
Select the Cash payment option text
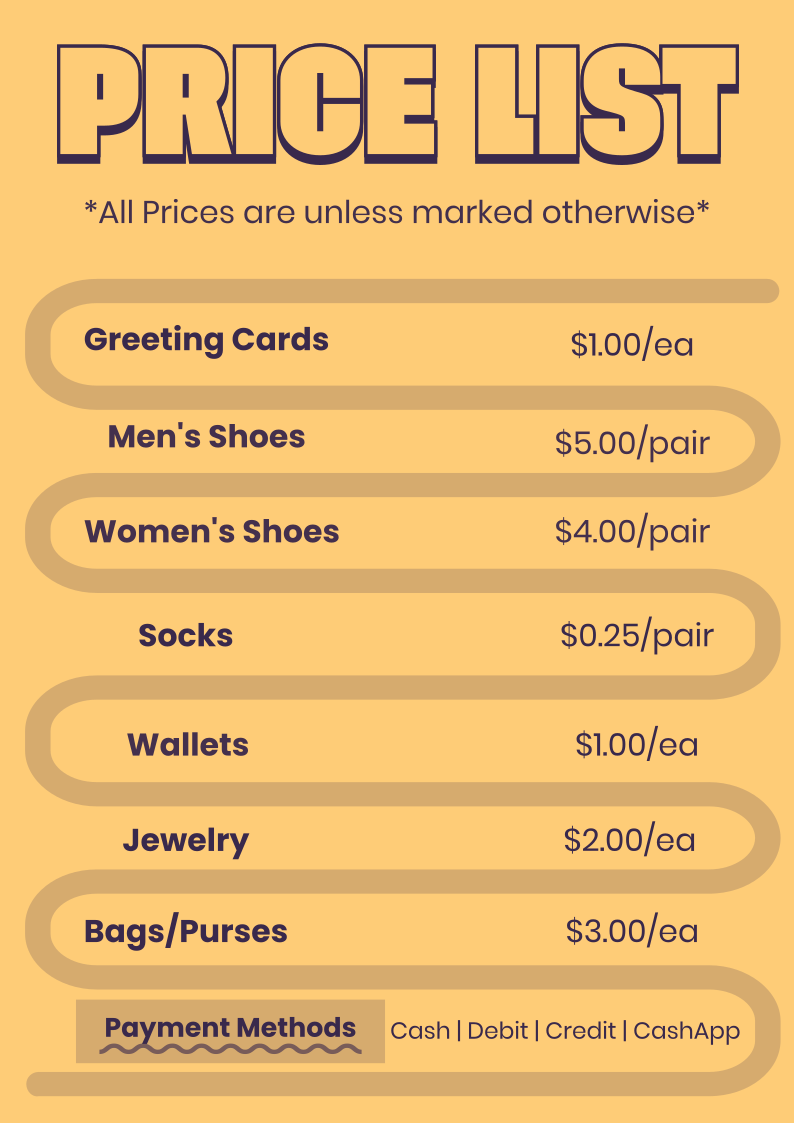pyautogui.click(x=419, y=1031)
